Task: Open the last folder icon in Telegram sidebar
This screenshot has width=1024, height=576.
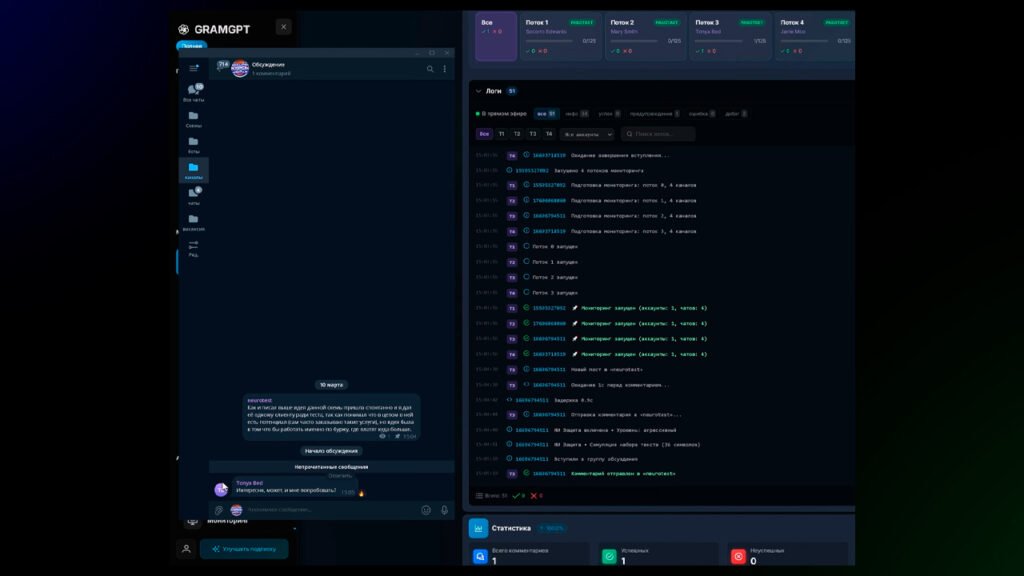Action: click(193, 222)
